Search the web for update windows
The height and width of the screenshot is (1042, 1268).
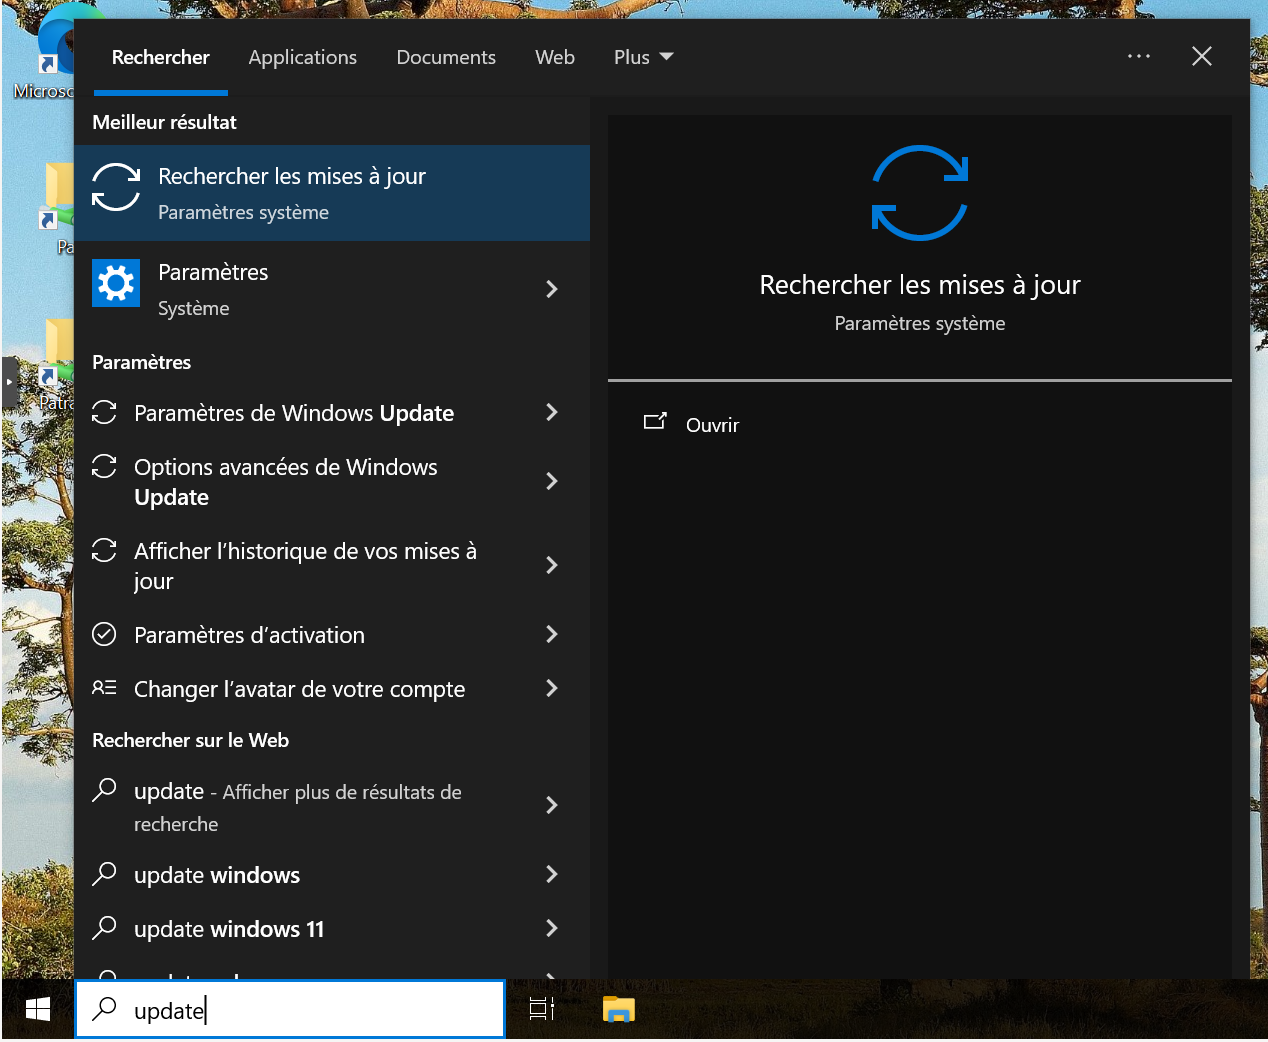tap(332, 875)
